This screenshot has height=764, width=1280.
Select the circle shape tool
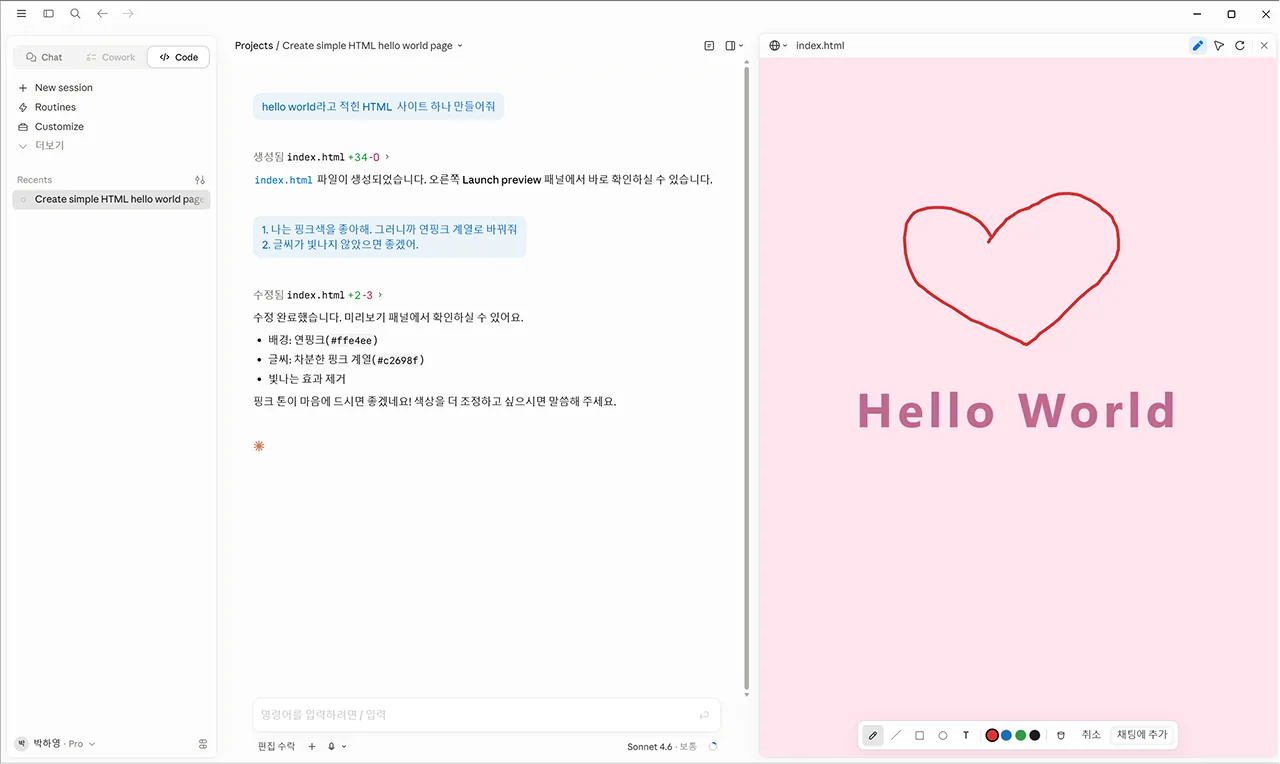[942, 735]
